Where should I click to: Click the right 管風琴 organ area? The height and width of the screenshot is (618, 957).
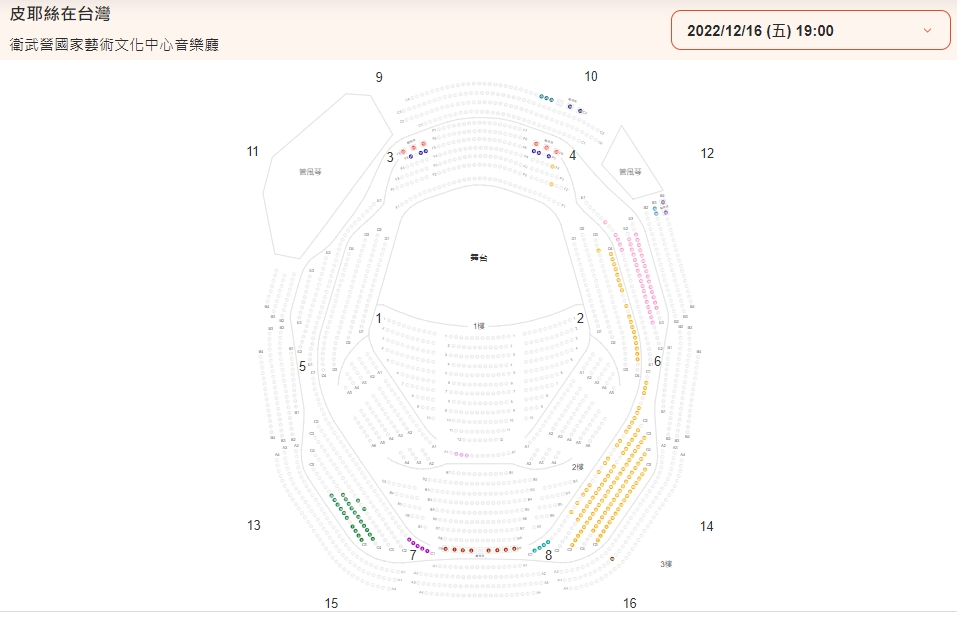pyautogui.click(x=630, y=172)
